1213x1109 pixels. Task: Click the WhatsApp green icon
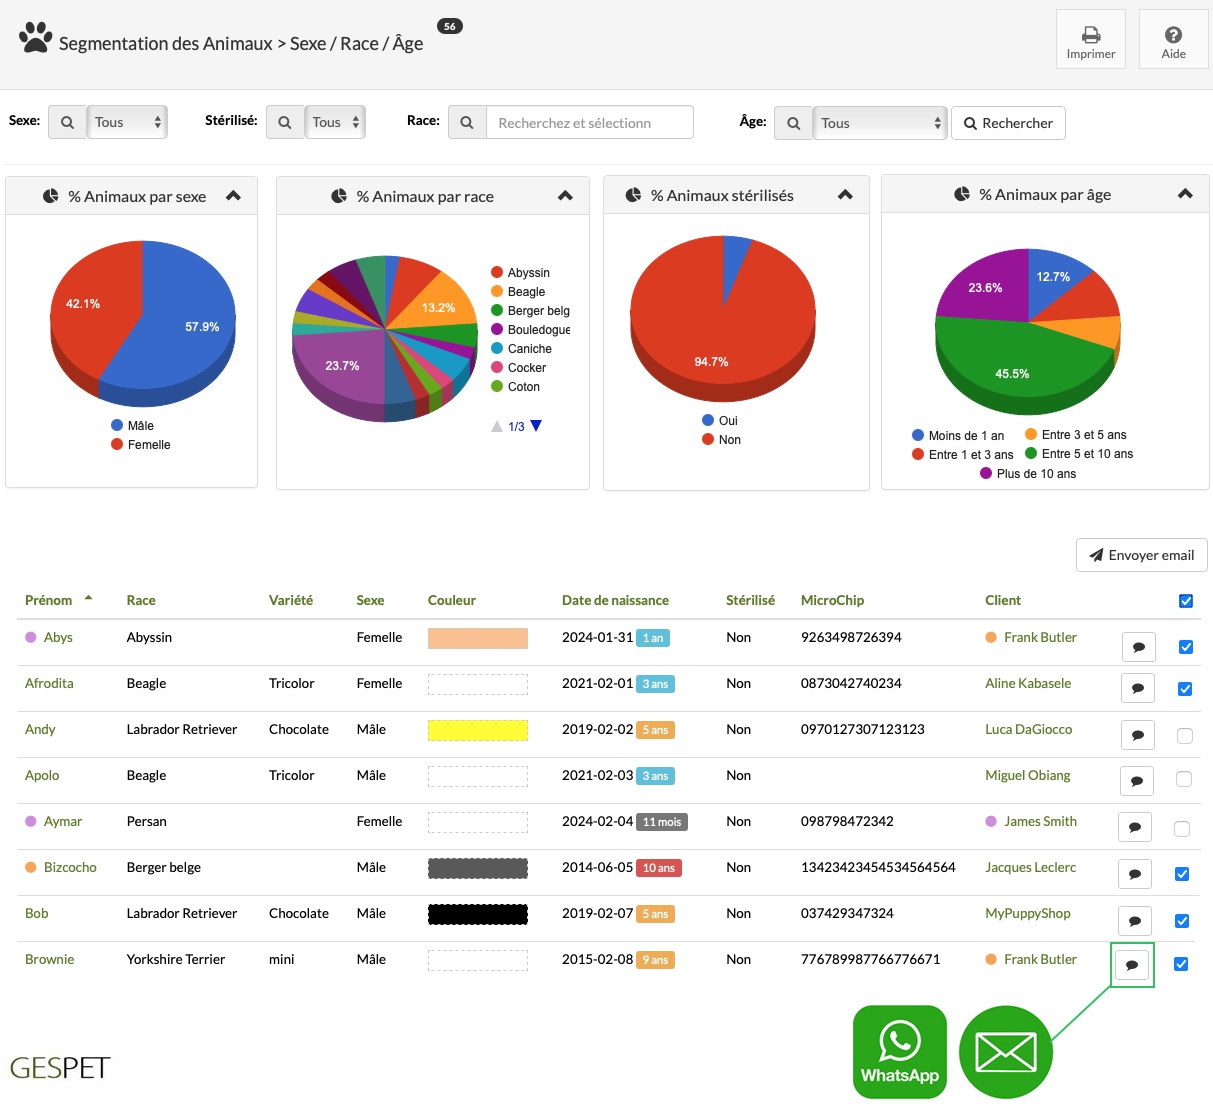click(900, 1052)
